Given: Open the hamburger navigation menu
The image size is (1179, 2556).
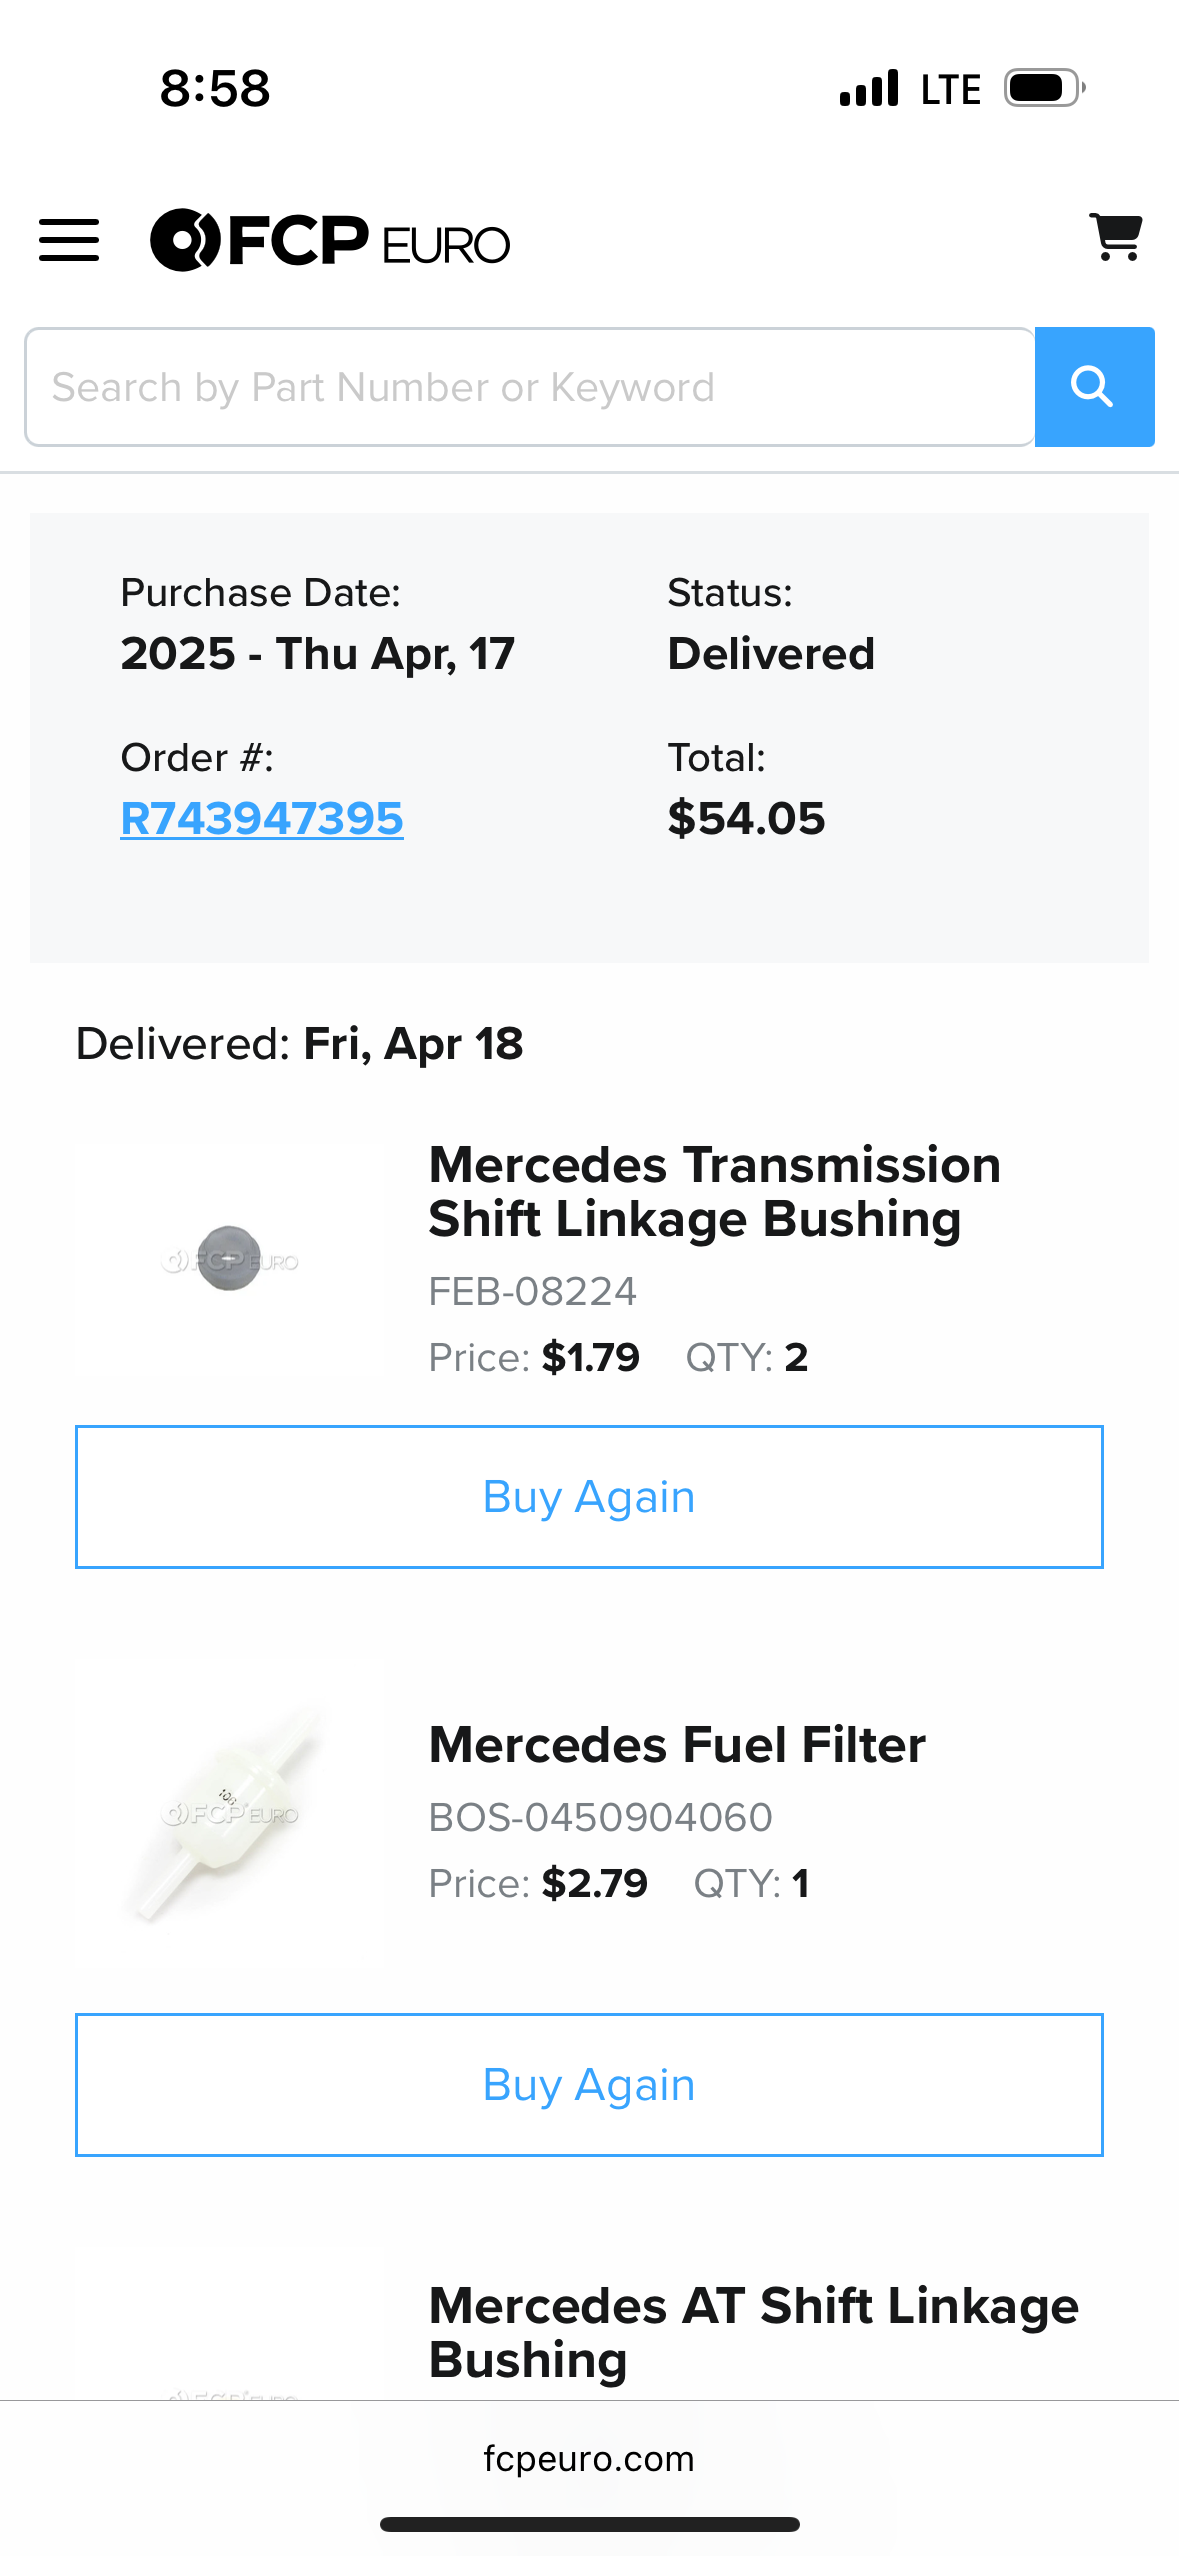Looking at the screenshot, I should tap(69, 241).
